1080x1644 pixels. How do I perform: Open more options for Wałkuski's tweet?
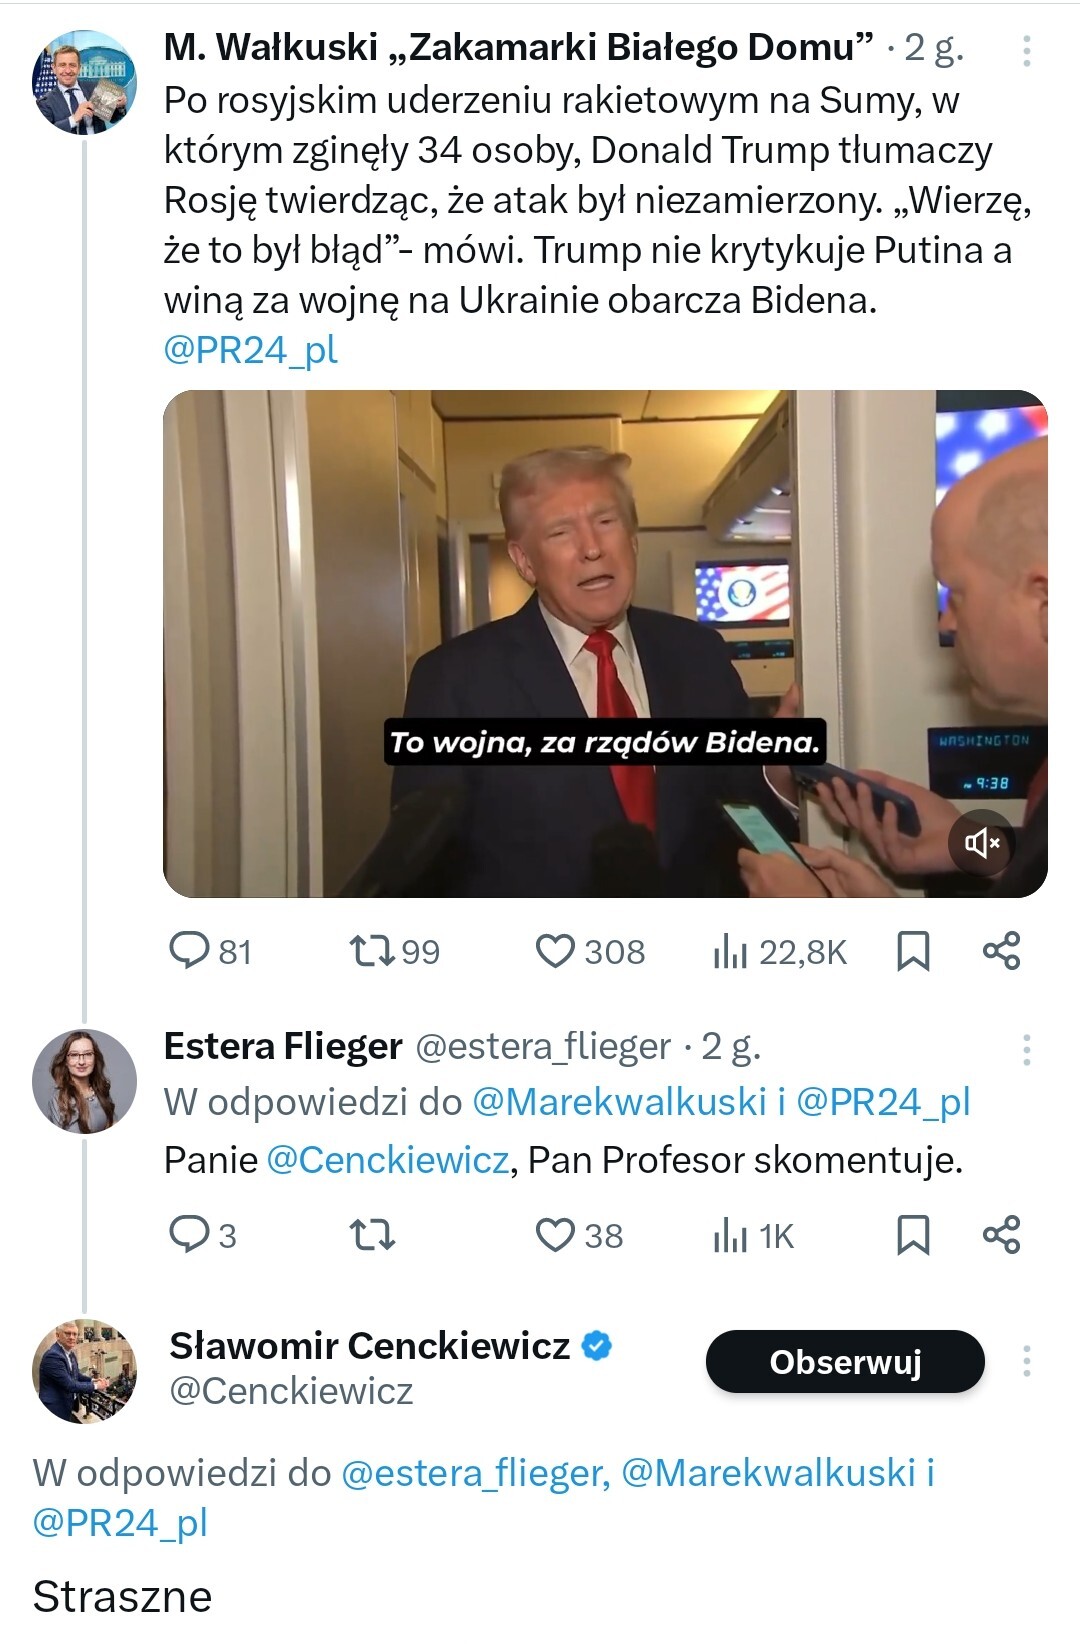[1027, 50]
